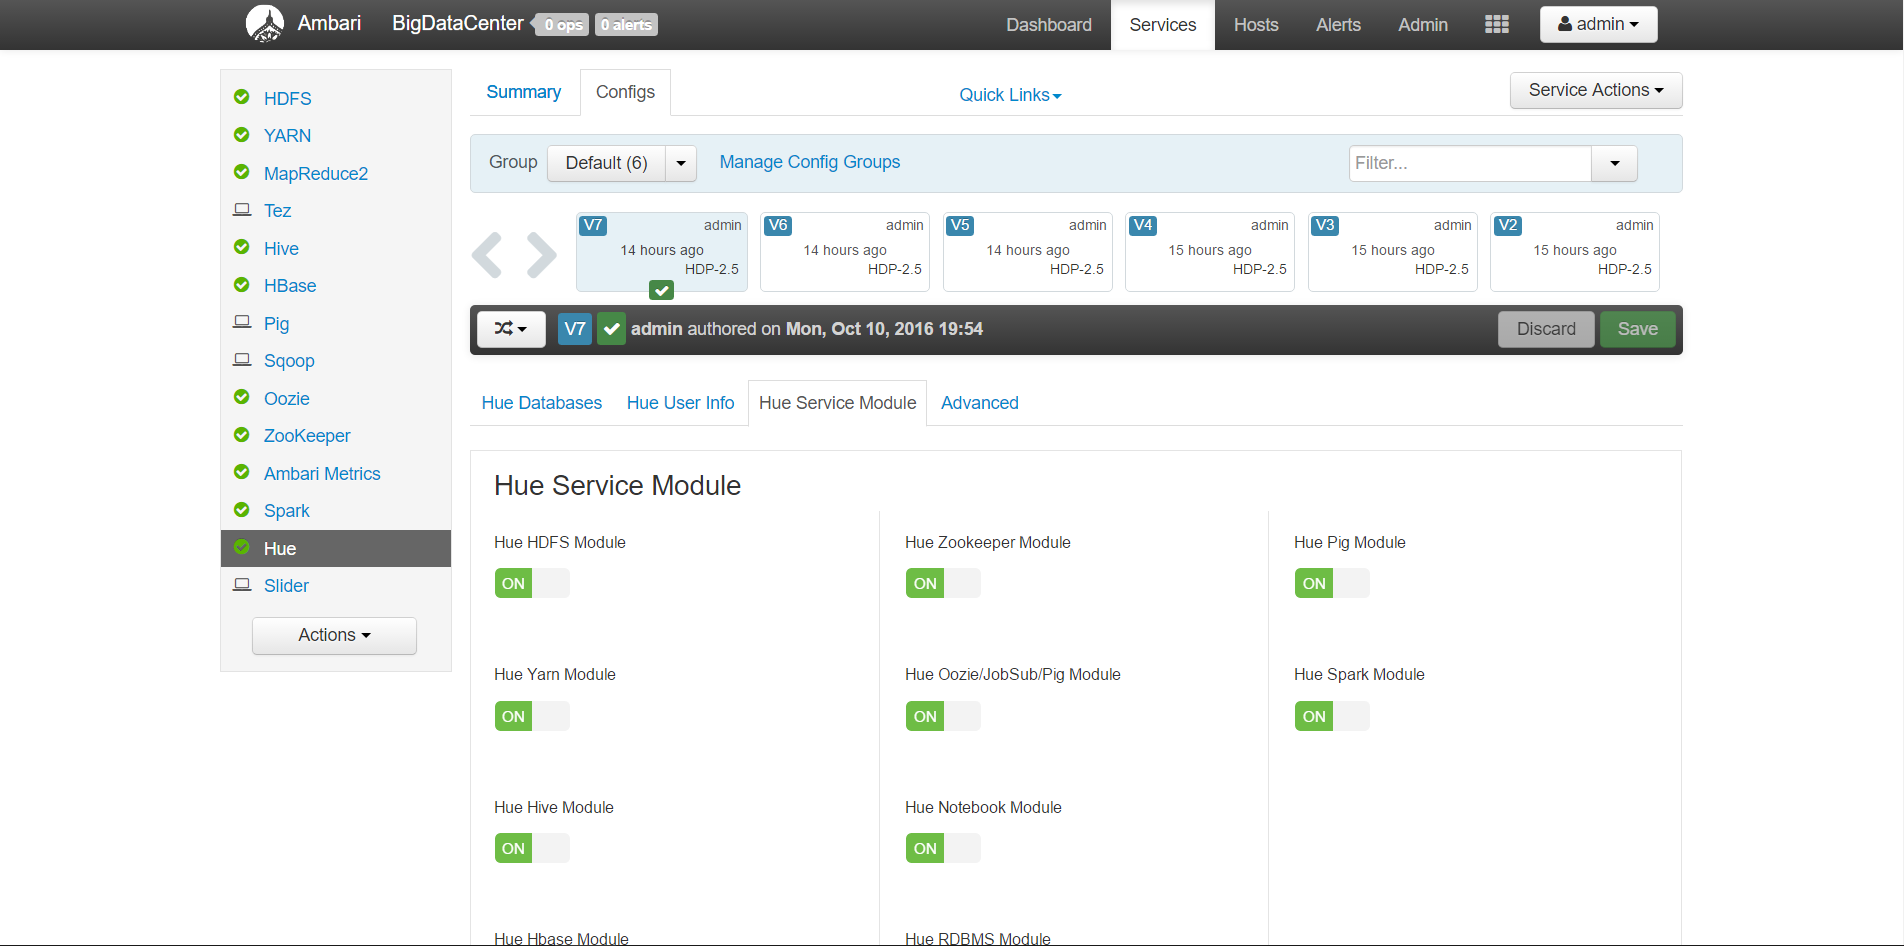Click green current-version checkmark in version bar
Viewport: 1904px width, 946px height.
point(611,329)
